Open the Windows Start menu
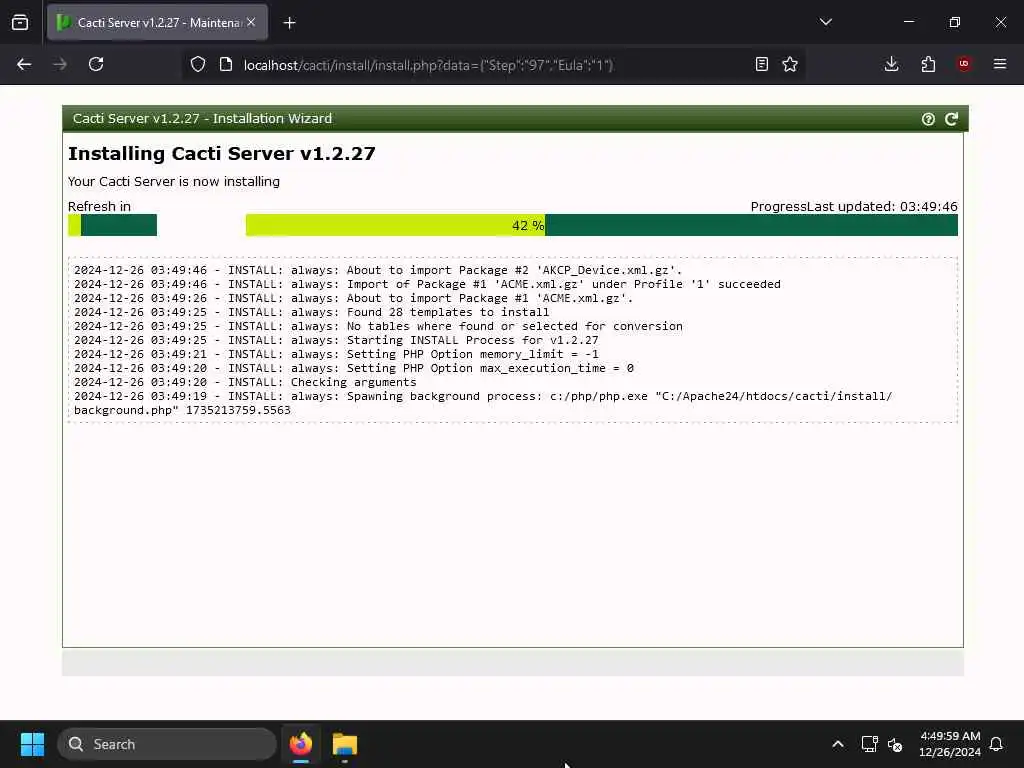The image size is (1024, 768). [32, 744]
